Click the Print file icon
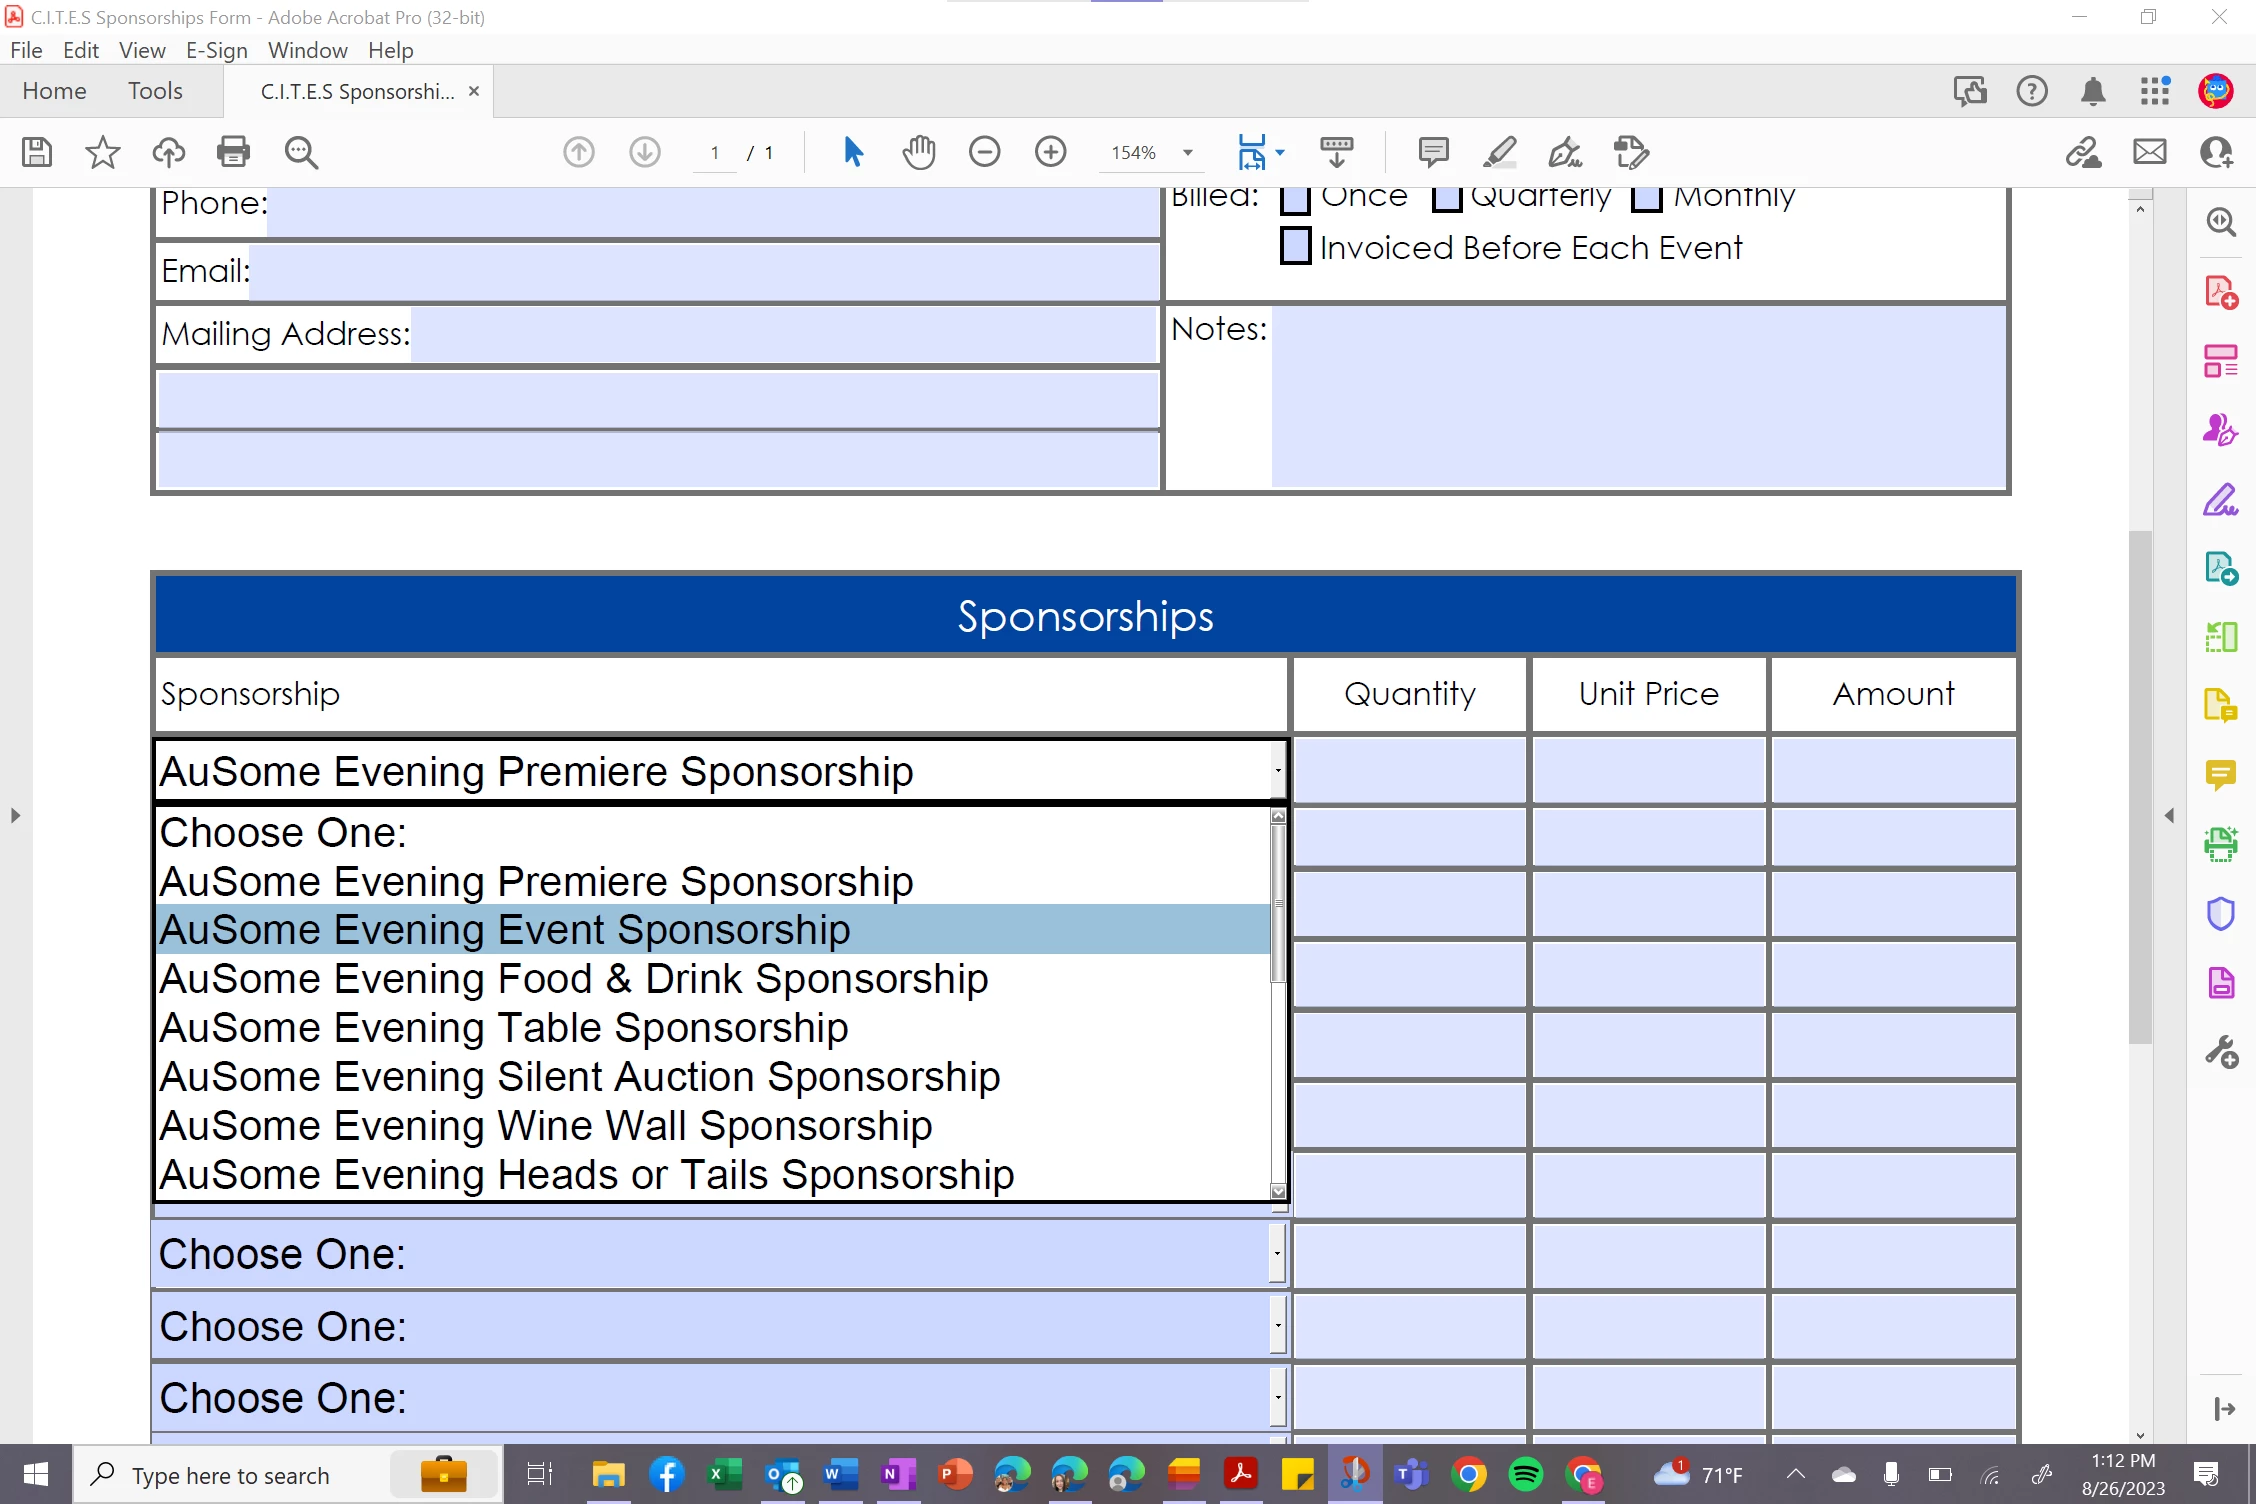The width and height of the screenshot is (2256, 1504). [233, 152]
